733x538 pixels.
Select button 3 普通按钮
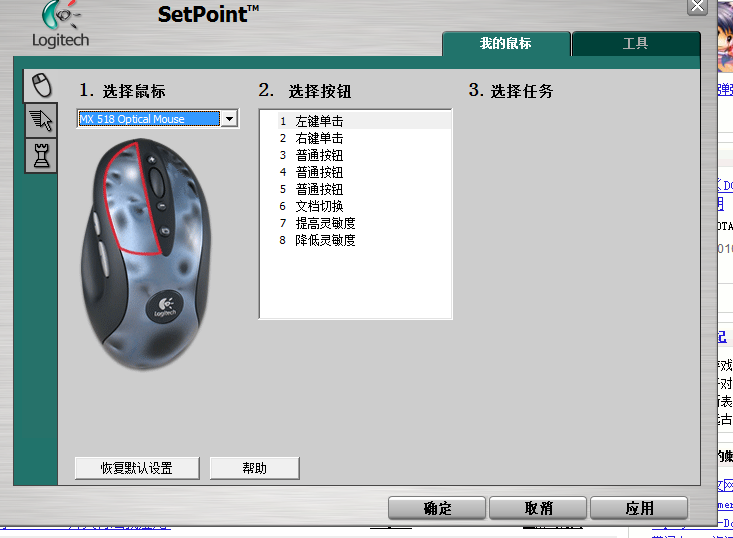tap(364, 155)
